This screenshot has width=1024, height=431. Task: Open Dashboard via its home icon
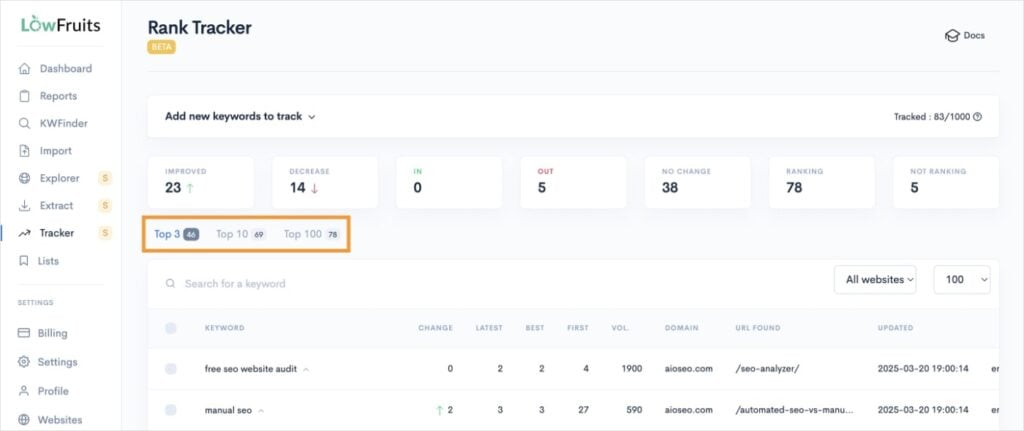click(24, 69)
